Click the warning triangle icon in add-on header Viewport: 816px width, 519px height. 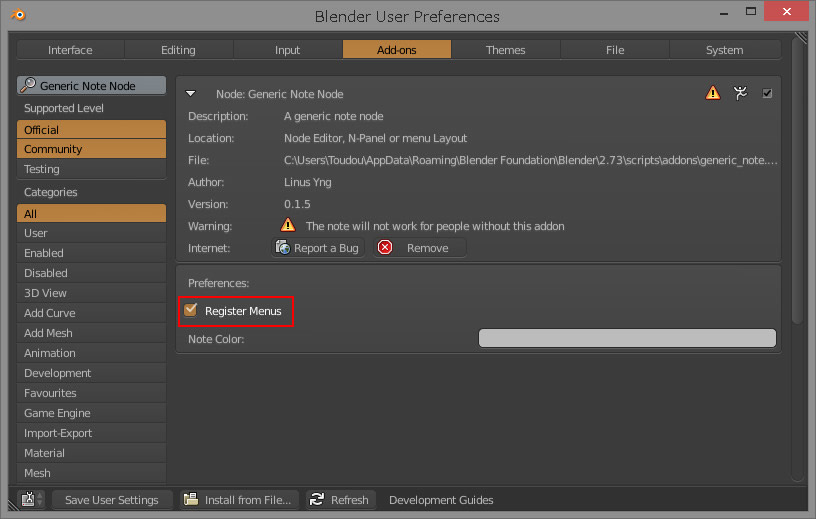point(712,93)
